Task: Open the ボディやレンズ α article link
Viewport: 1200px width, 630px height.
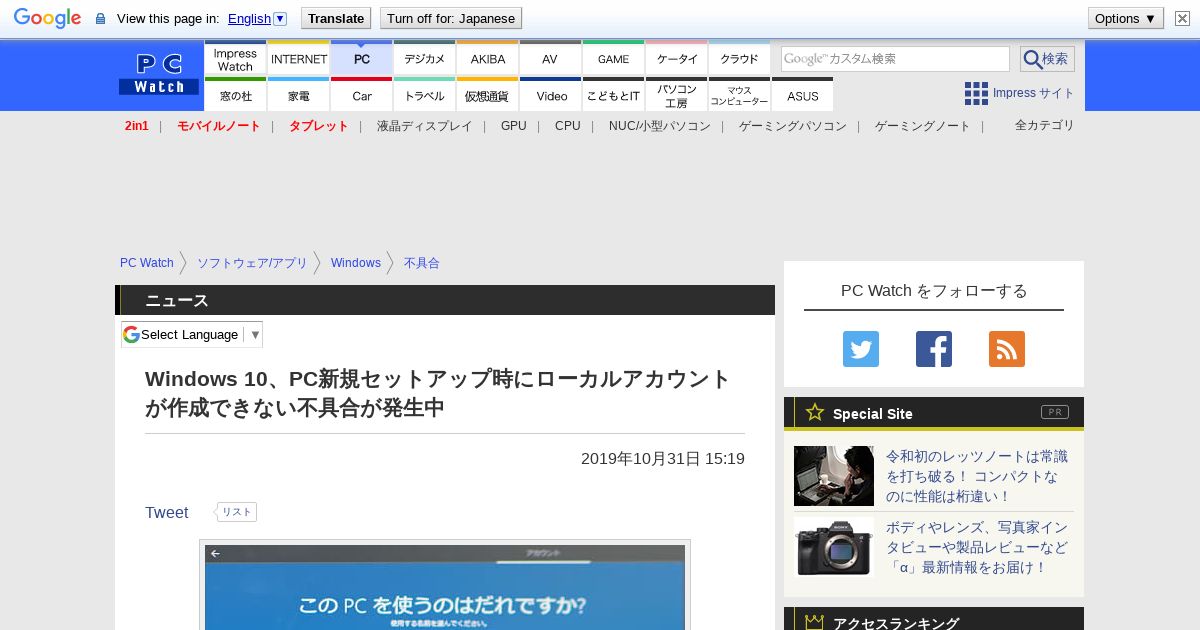Action: (x=977, y=547)
